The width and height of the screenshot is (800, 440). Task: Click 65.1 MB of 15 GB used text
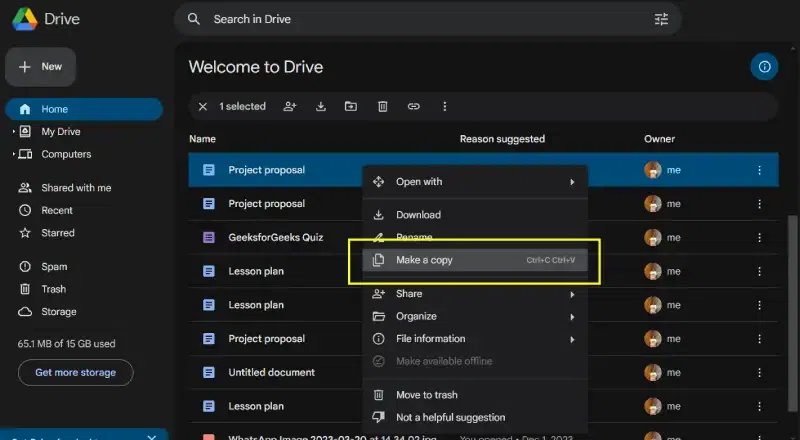click(x=66, y=344)
